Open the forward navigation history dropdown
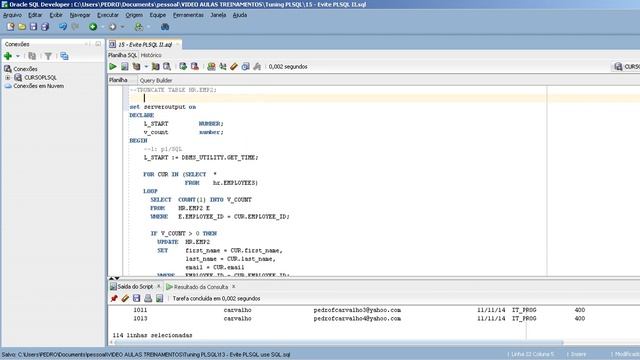The width and height of the screenshot is (640, 360). click(x=122, y=27)
